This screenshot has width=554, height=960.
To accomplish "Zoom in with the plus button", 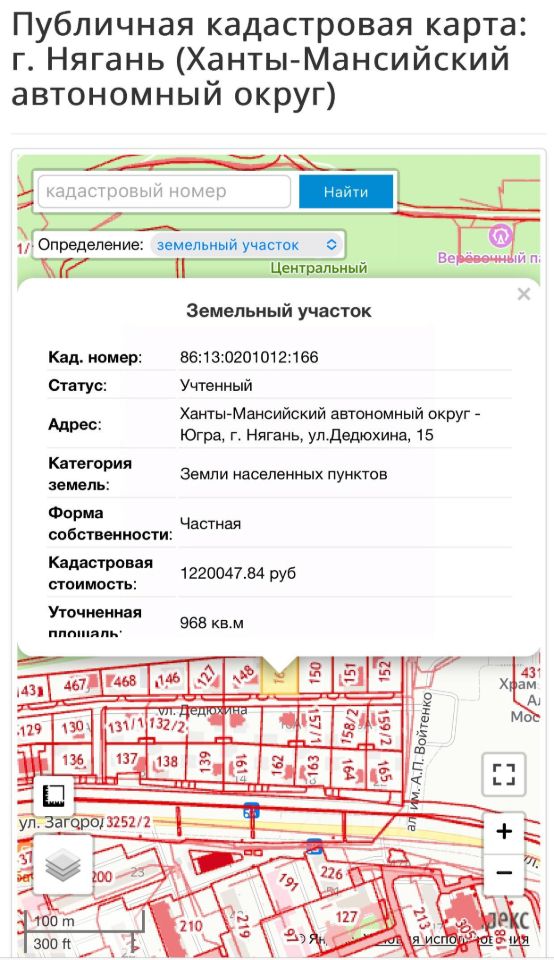I will click(x=504, y=831).
